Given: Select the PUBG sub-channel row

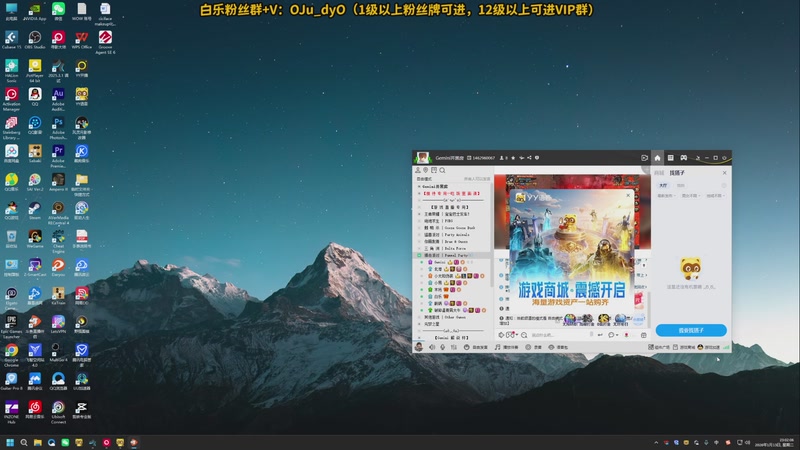Looking at the screenshot, I should [453, 221].
